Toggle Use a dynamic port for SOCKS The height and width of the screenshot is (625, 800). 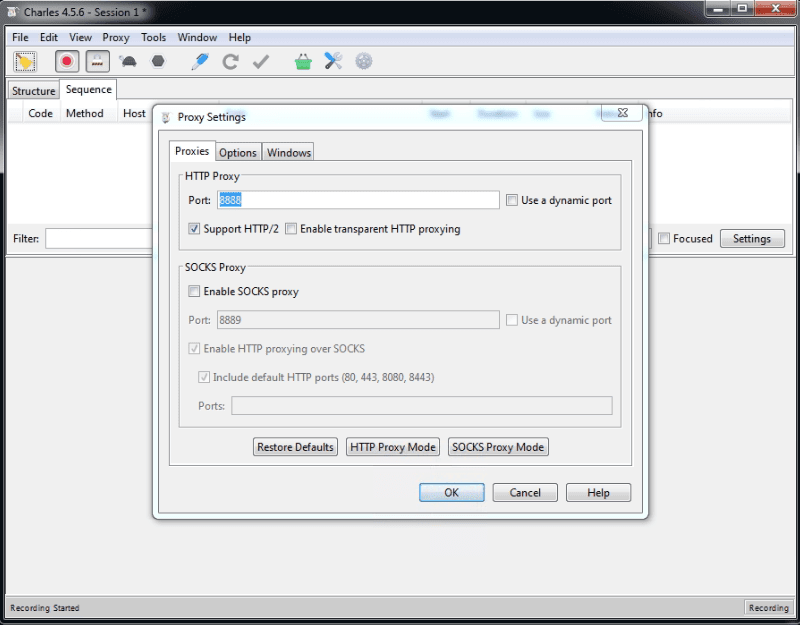512,320
